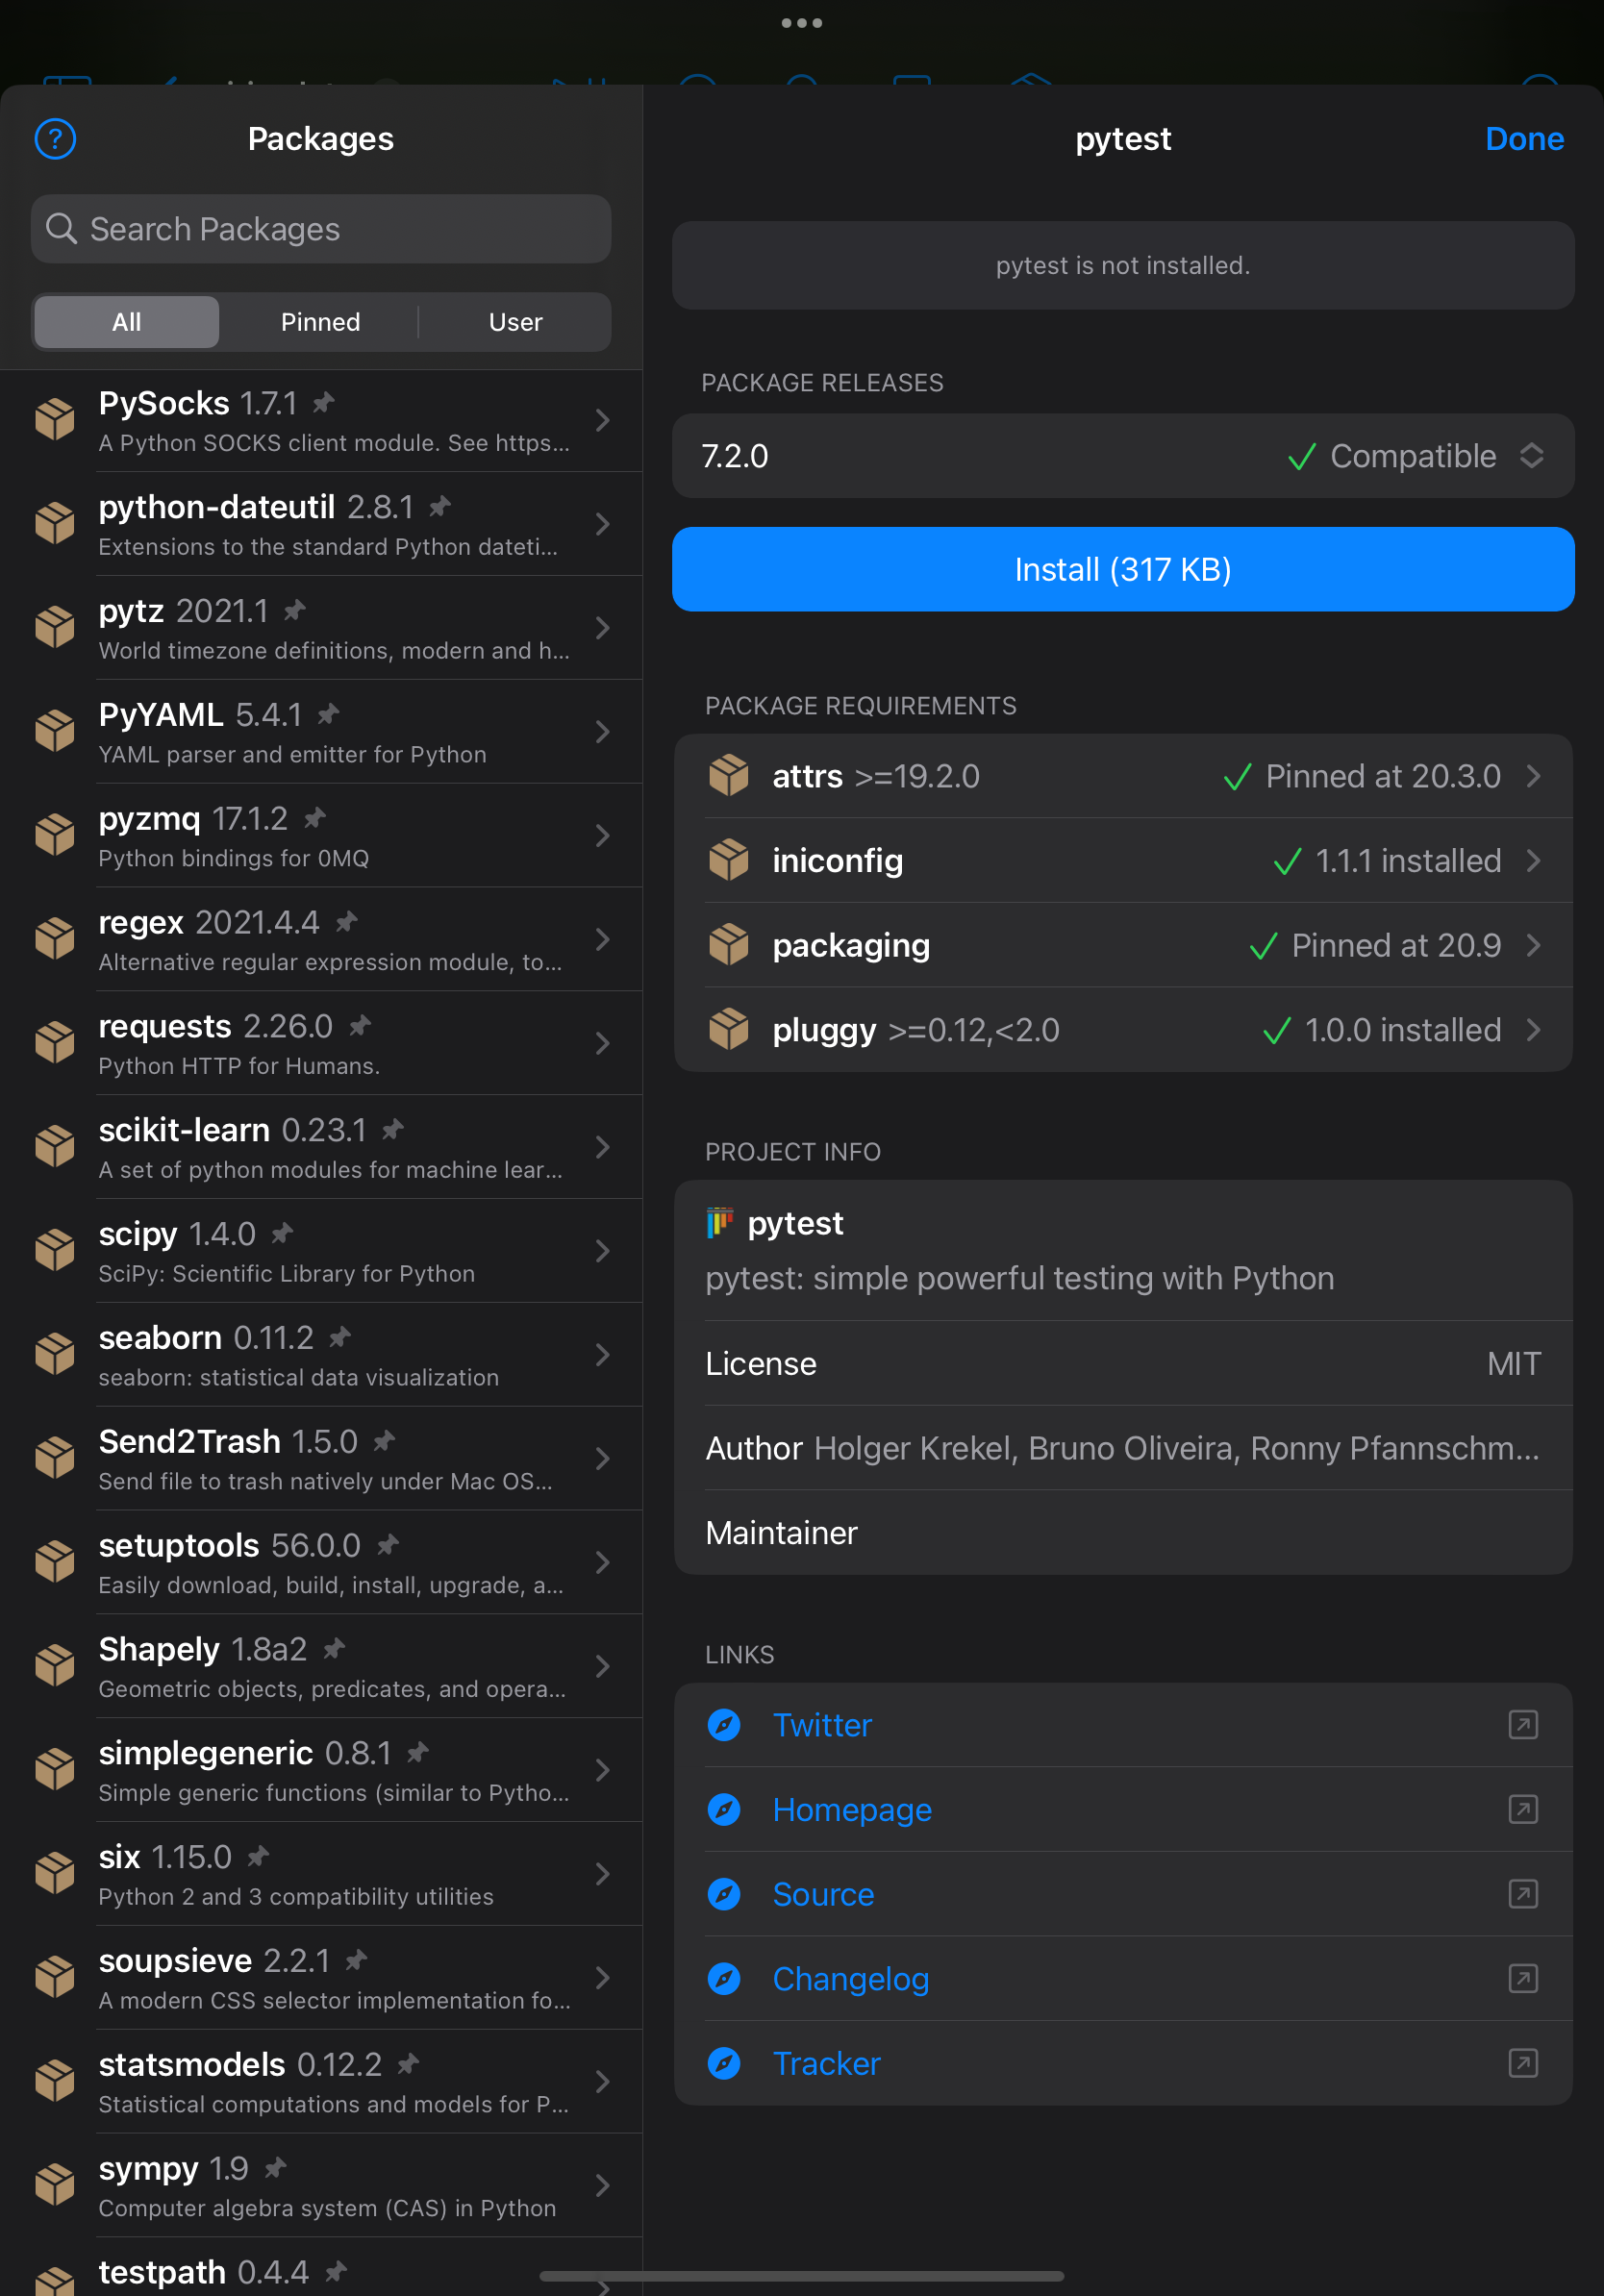Click the compass icon beside Homepage
Screen dimensions: 1604x2296
coord(724,1809)
